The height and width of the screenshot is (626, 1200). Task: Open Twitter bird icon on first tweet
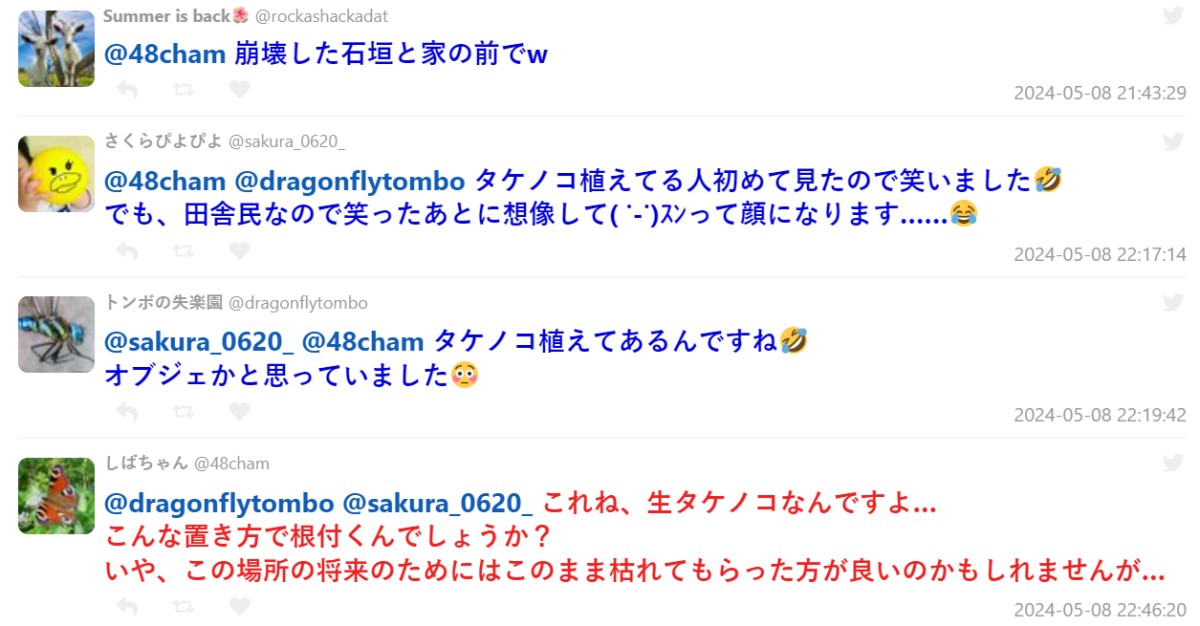pyautogui.click(x=1173, y=15)
